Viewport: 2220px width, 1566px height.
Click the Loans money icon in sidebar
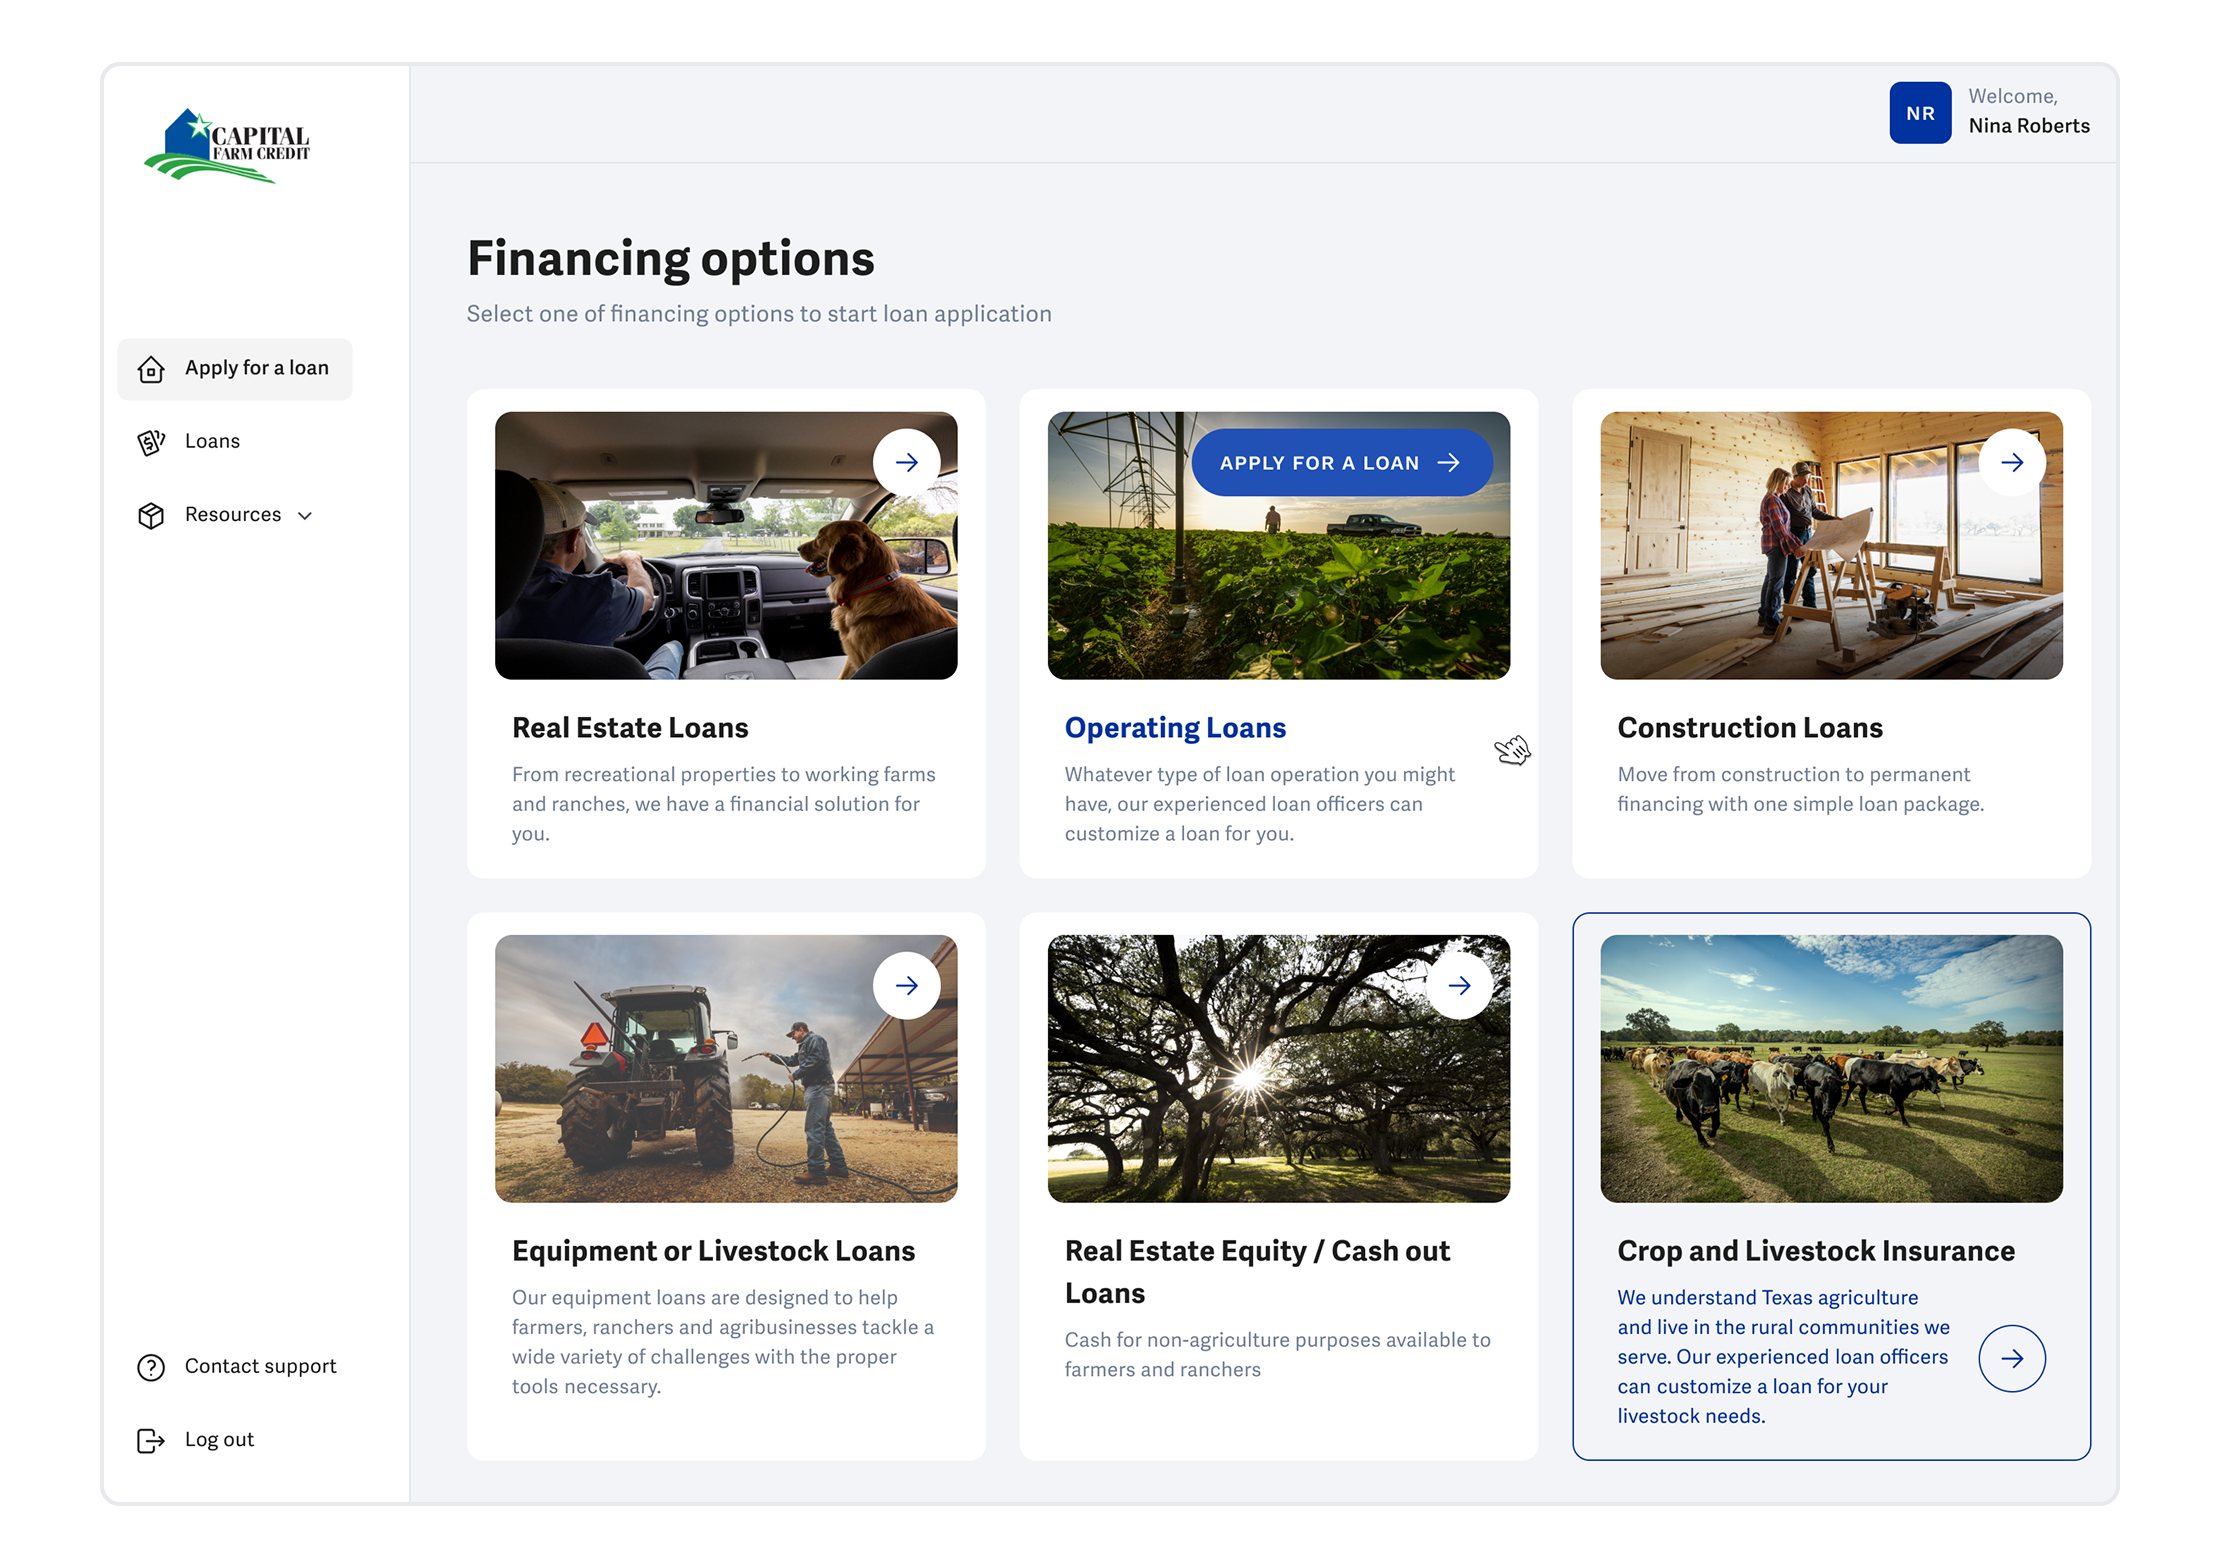pyautogui.click(x=151, y=442)
